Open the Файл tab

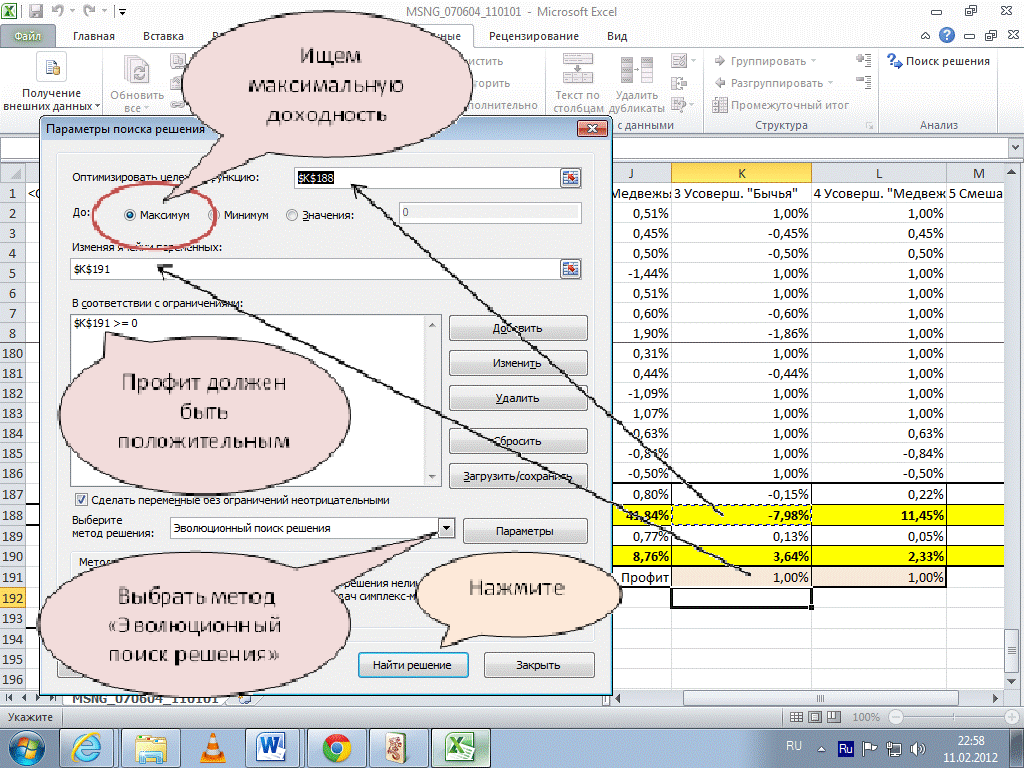[x=27, y=36]
